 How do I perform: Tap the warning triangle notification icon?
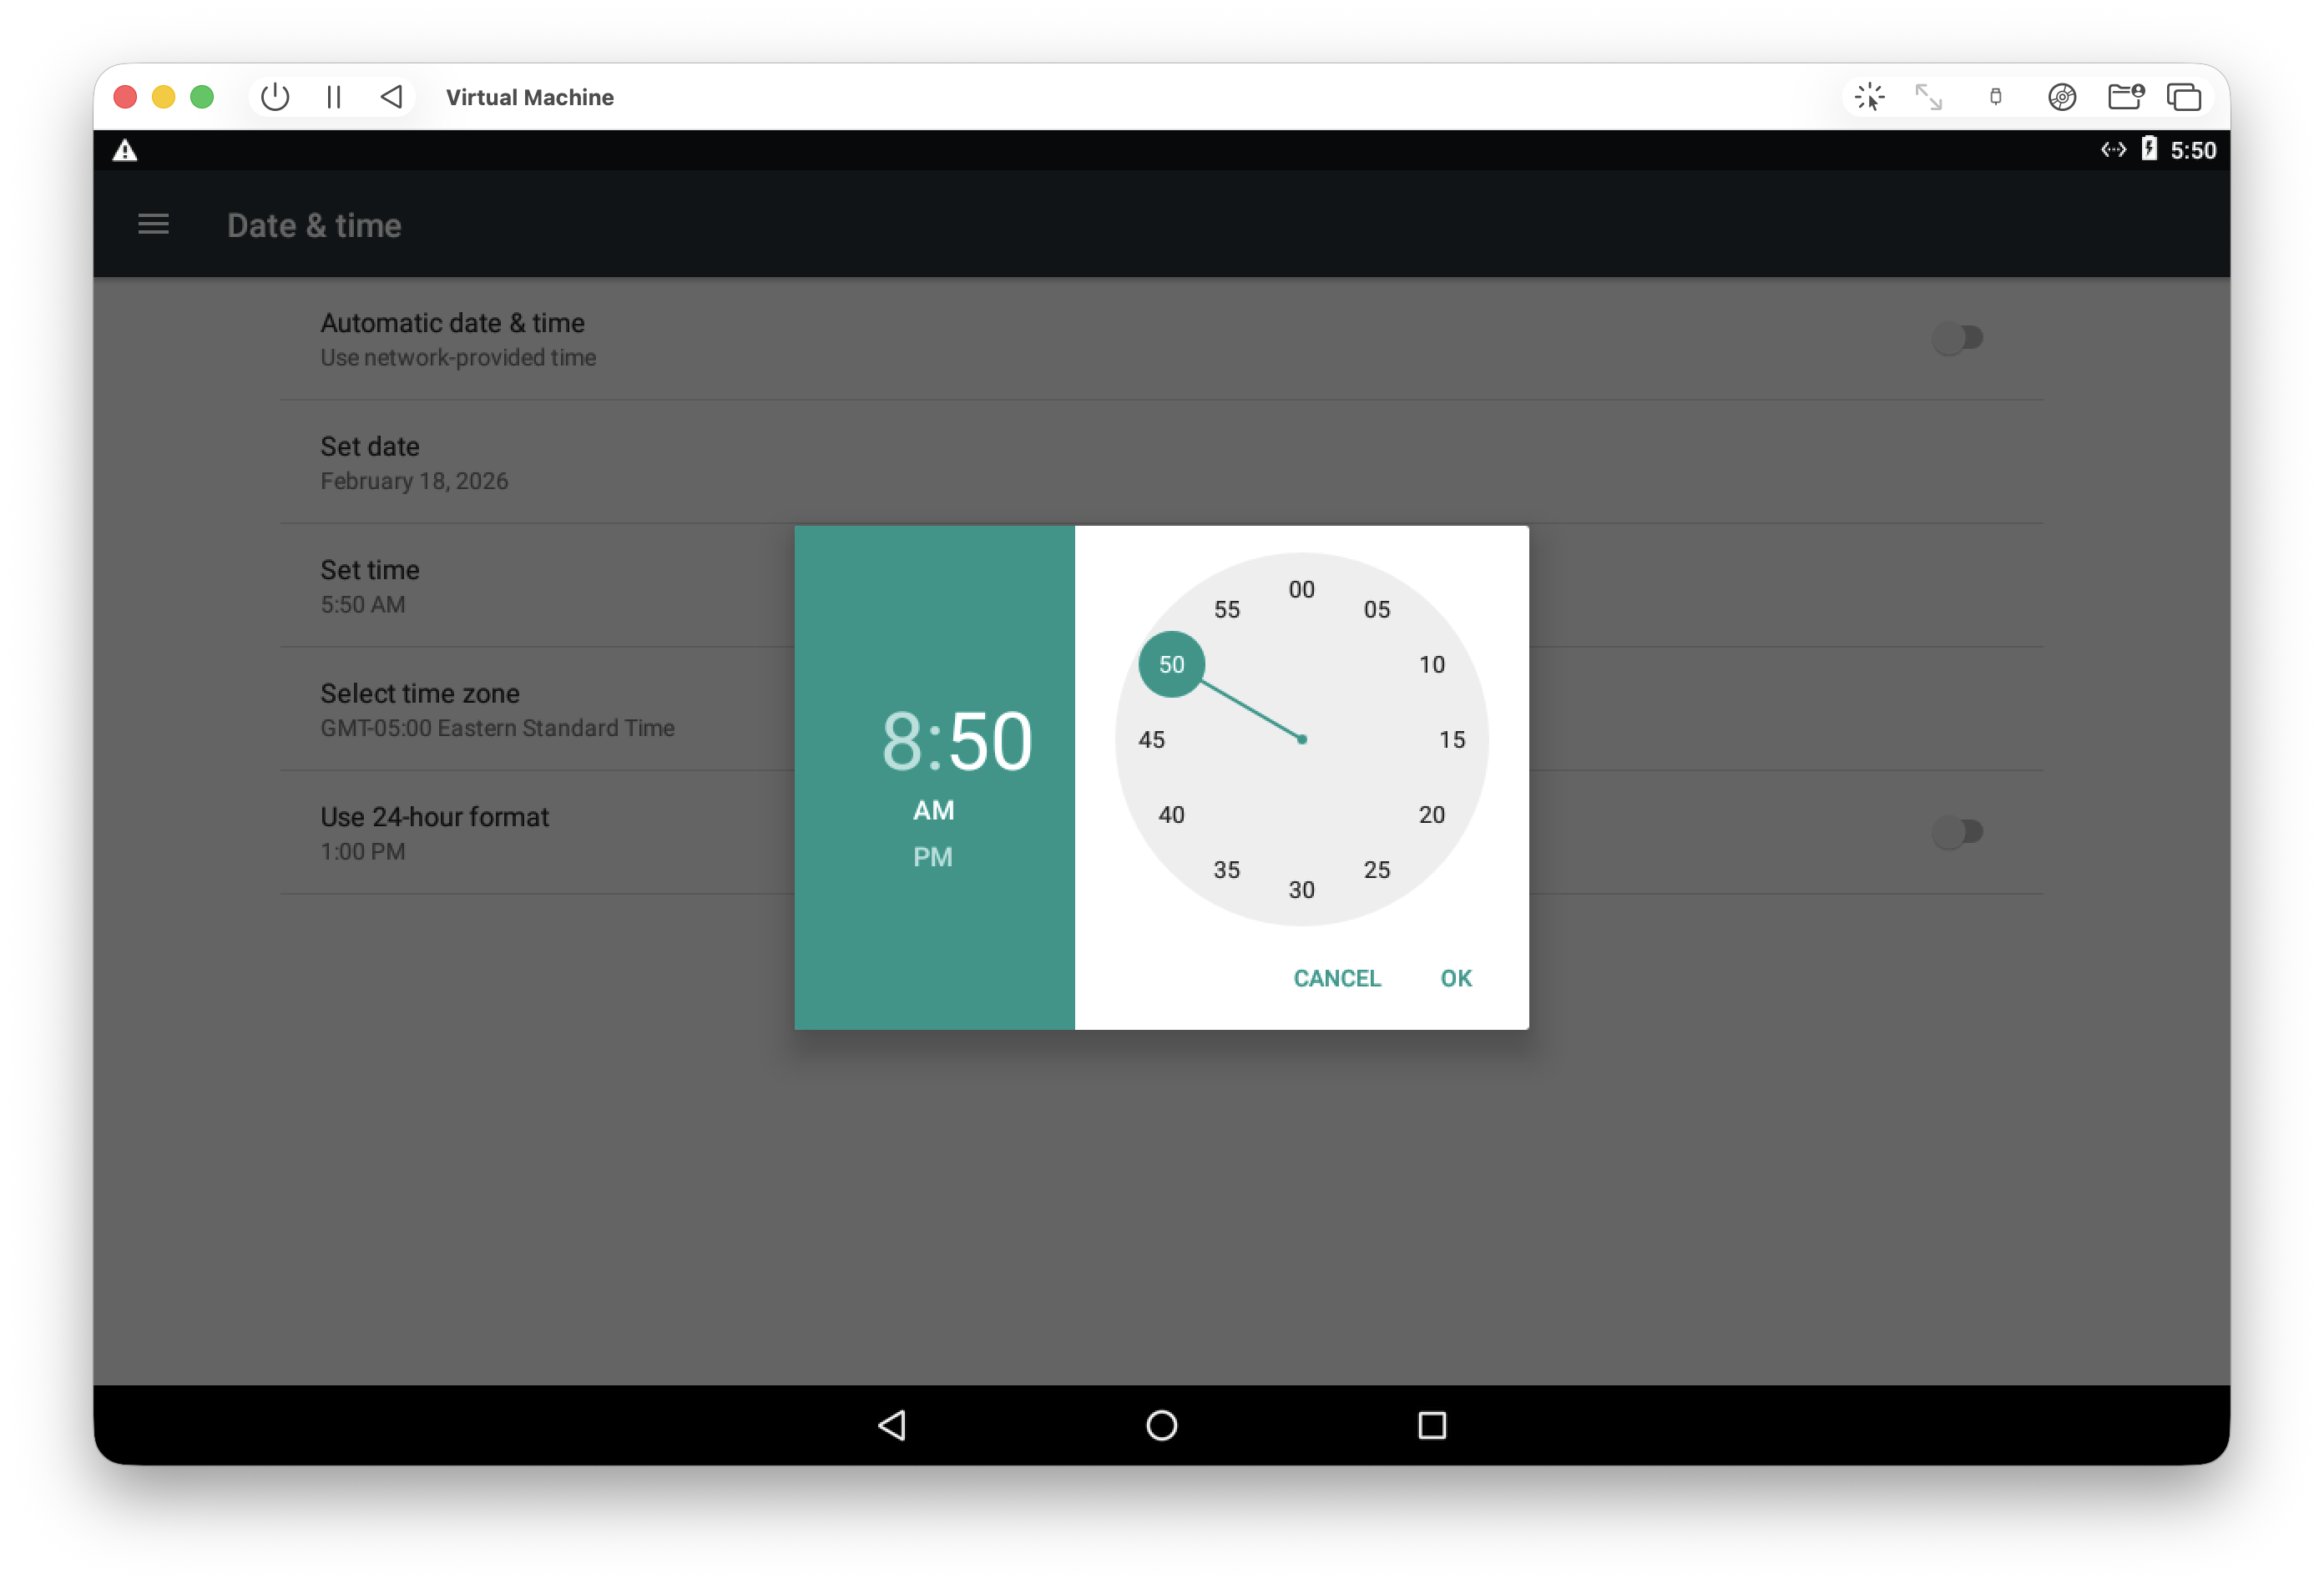(x=125, y=151)
